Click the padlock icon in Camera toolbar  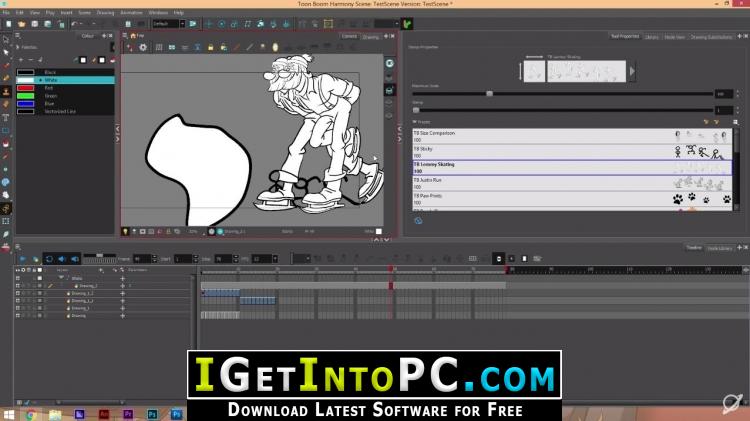[x=210, y=47]
